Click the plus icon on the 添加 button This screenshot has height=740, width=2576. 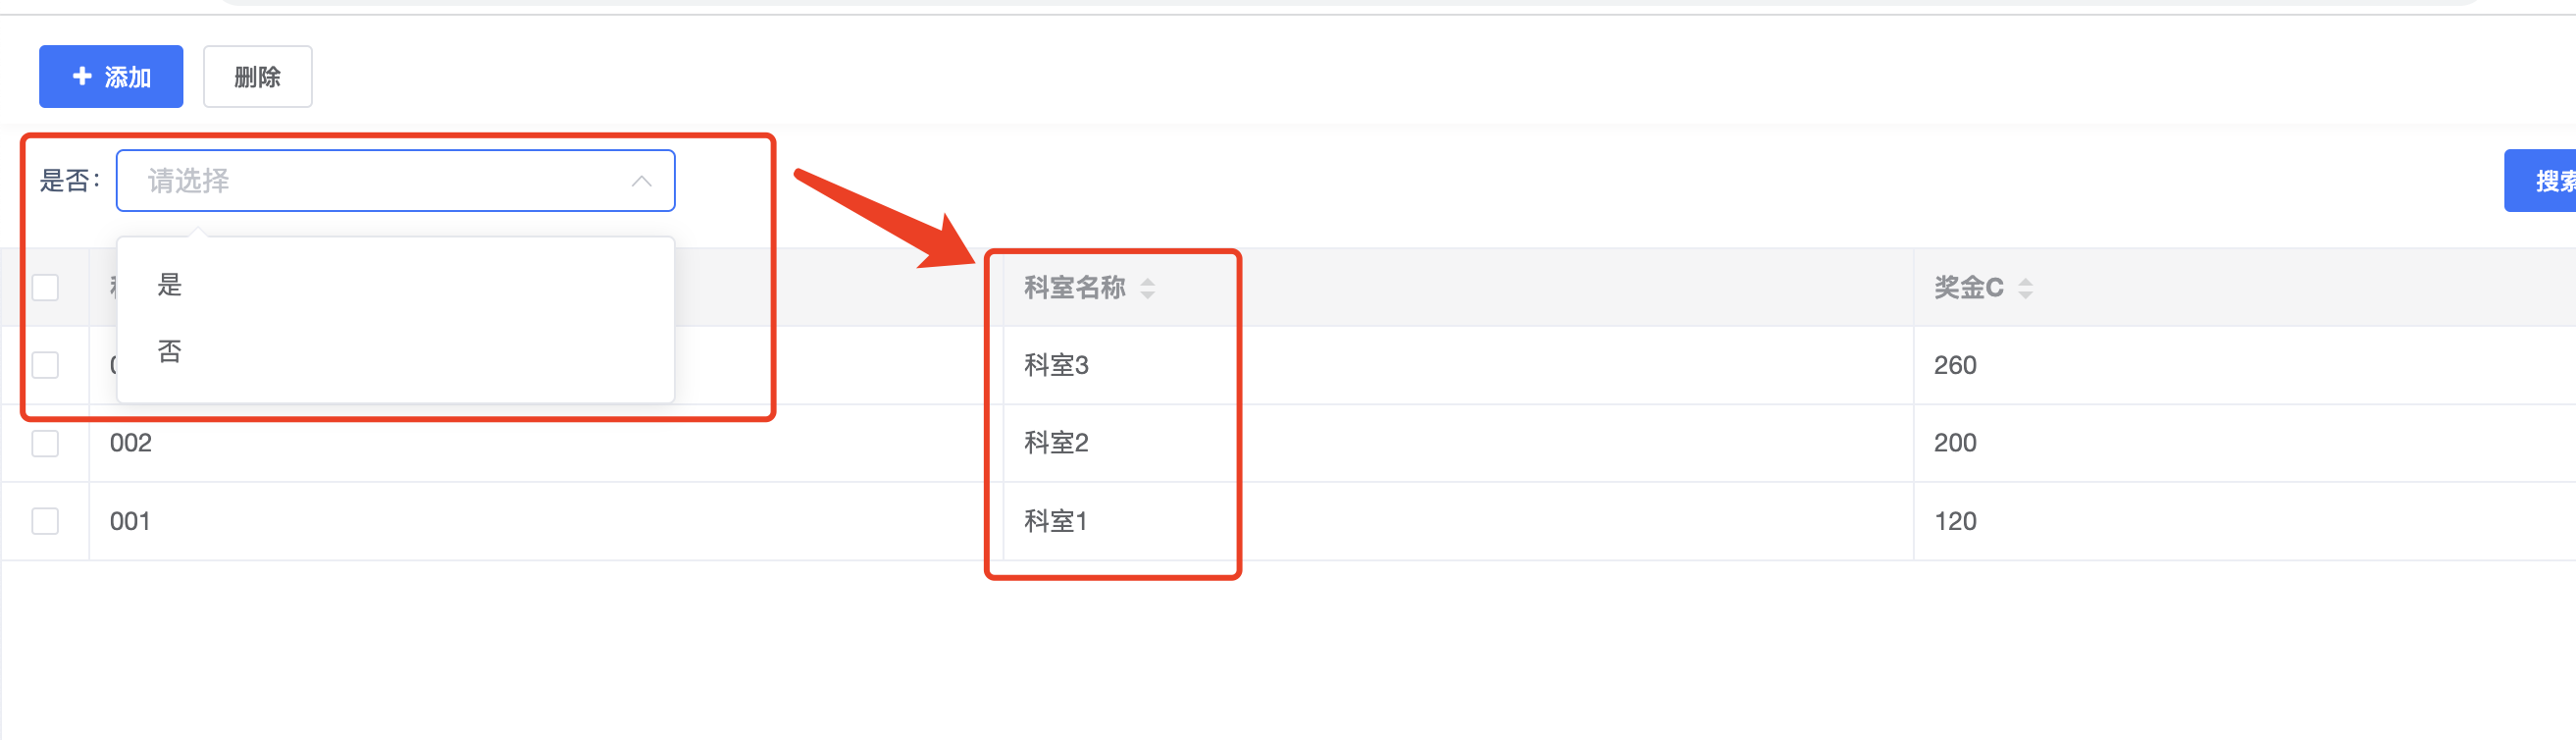82,76
